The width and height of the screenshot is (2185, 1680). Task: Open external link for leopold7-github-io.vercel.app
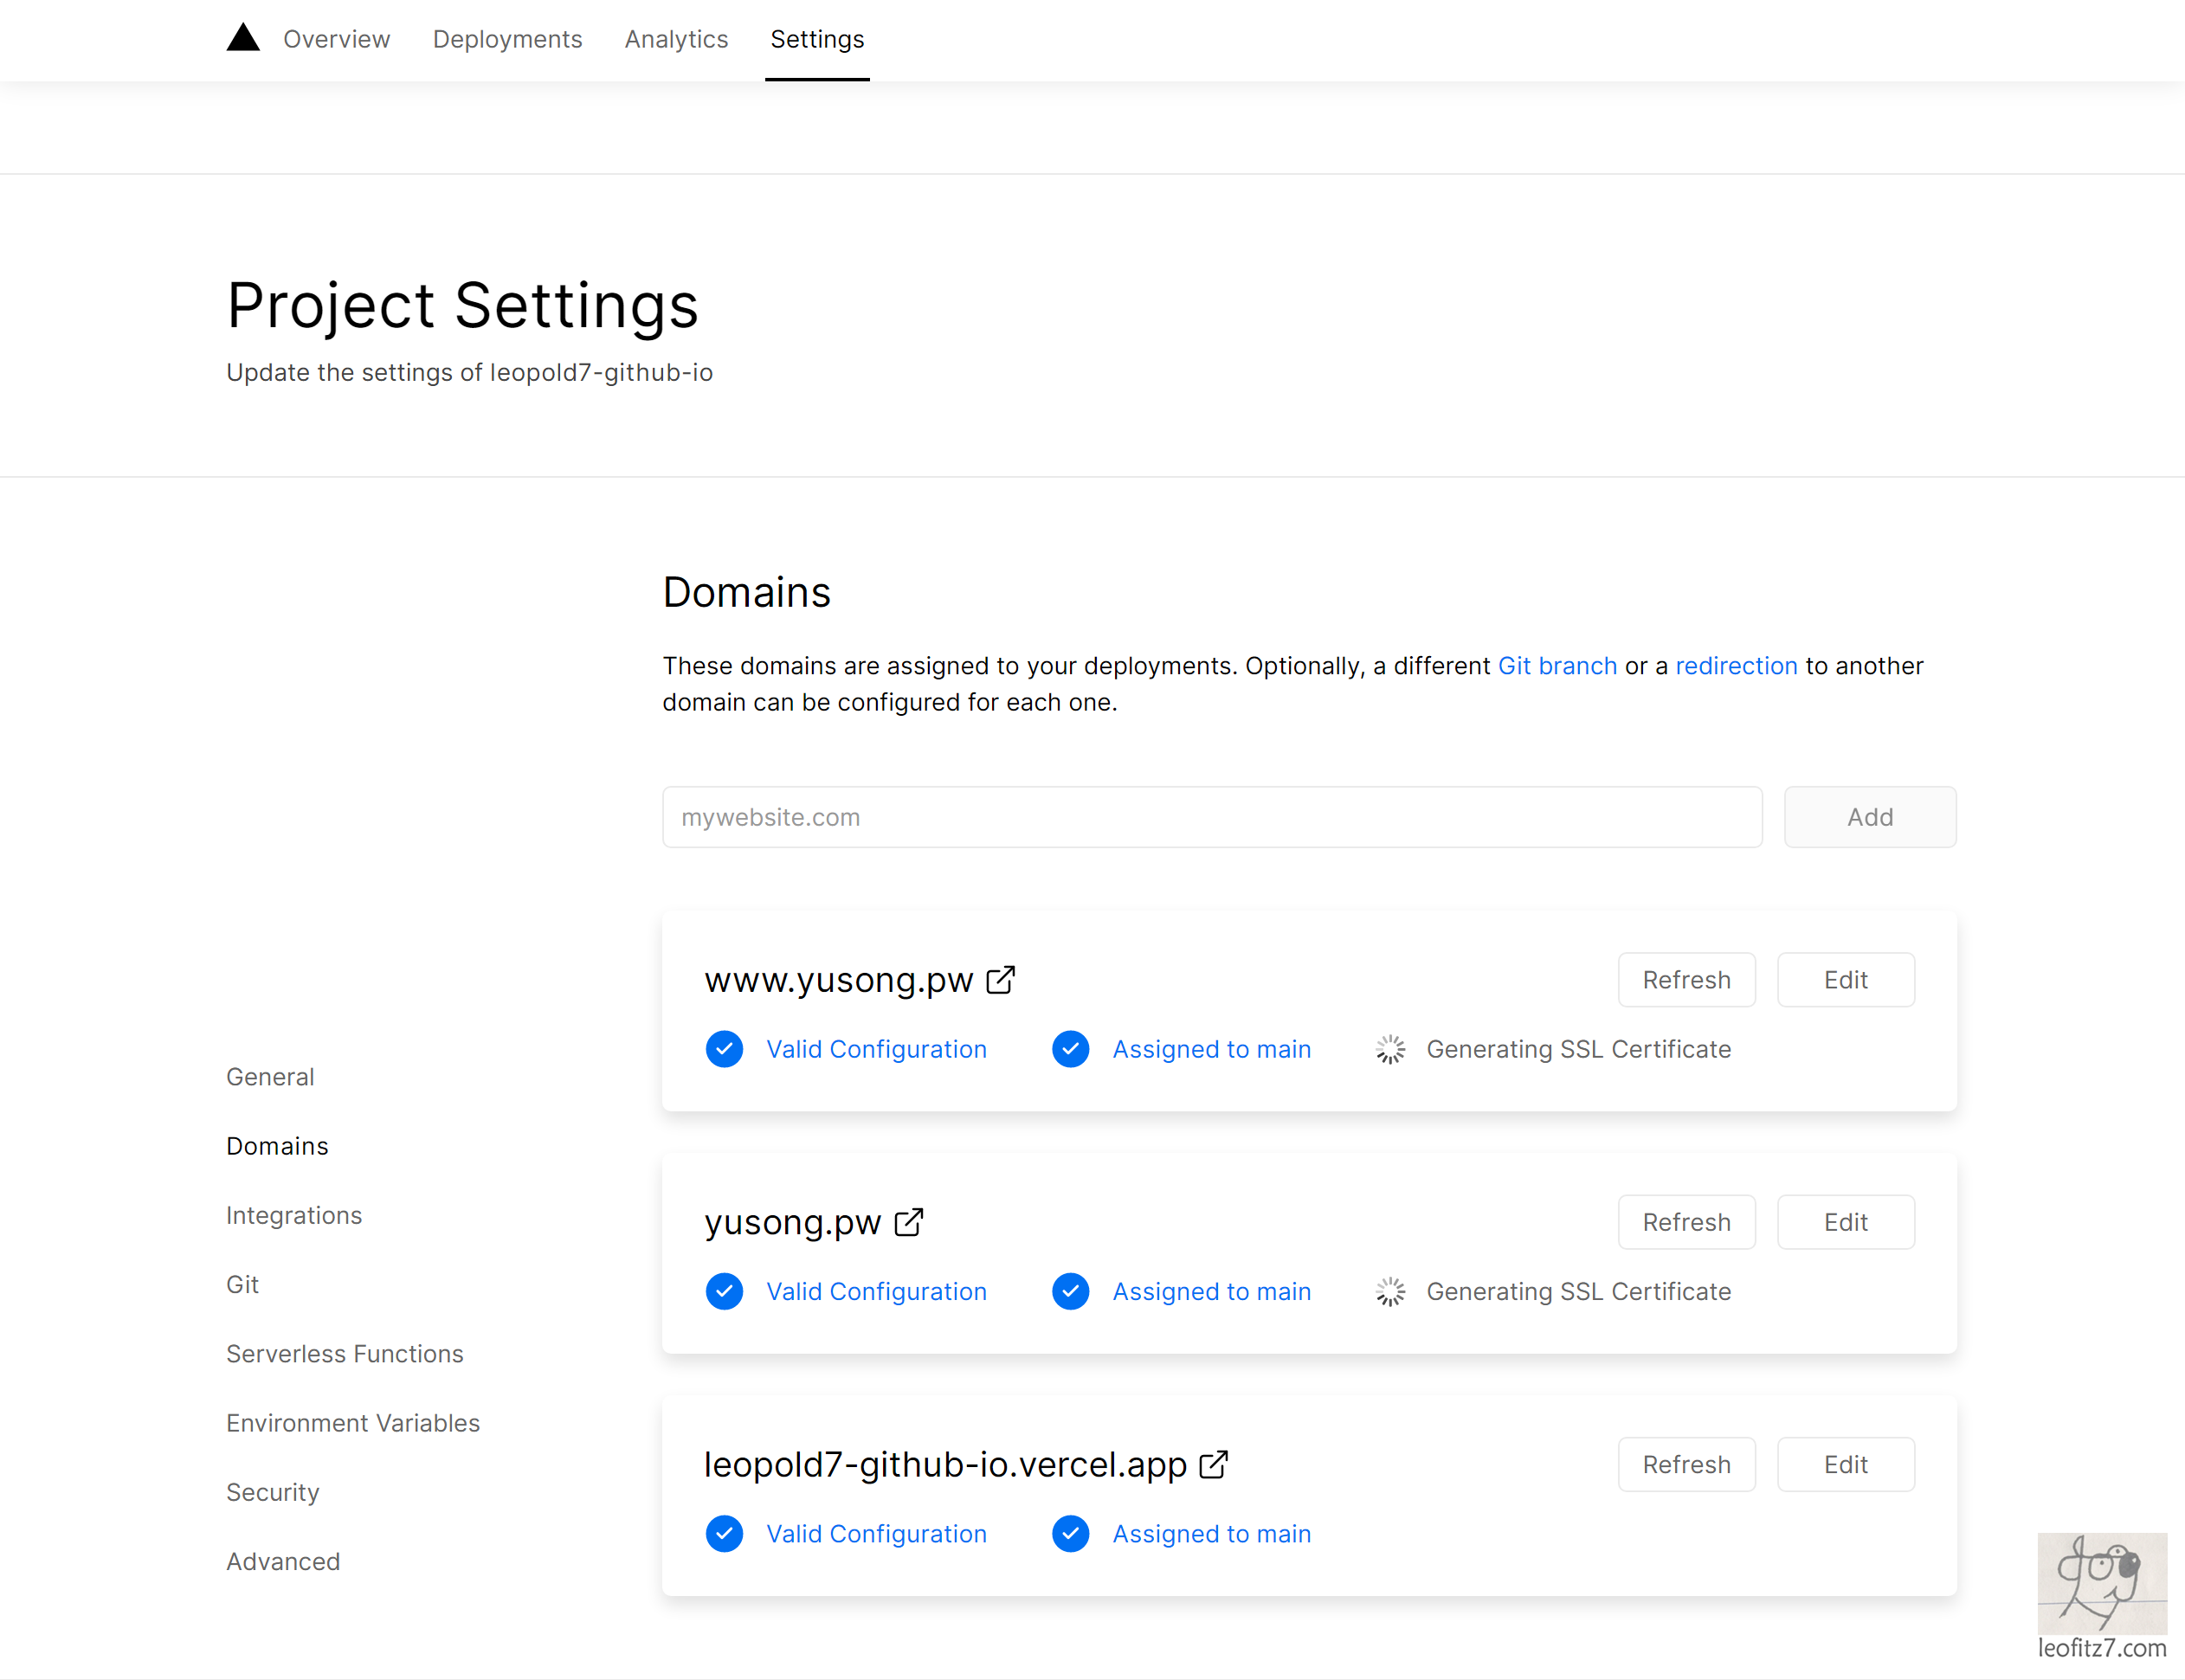1213,1465
